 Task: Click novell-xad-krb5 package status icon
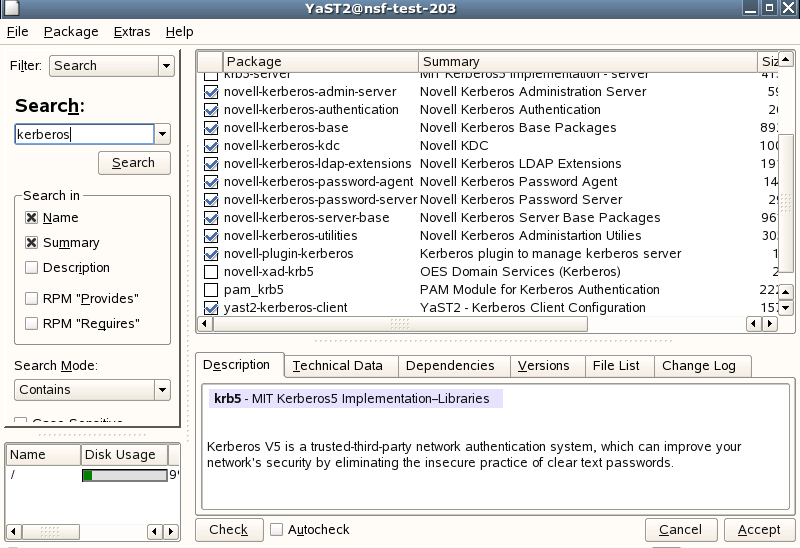point(211,272)
